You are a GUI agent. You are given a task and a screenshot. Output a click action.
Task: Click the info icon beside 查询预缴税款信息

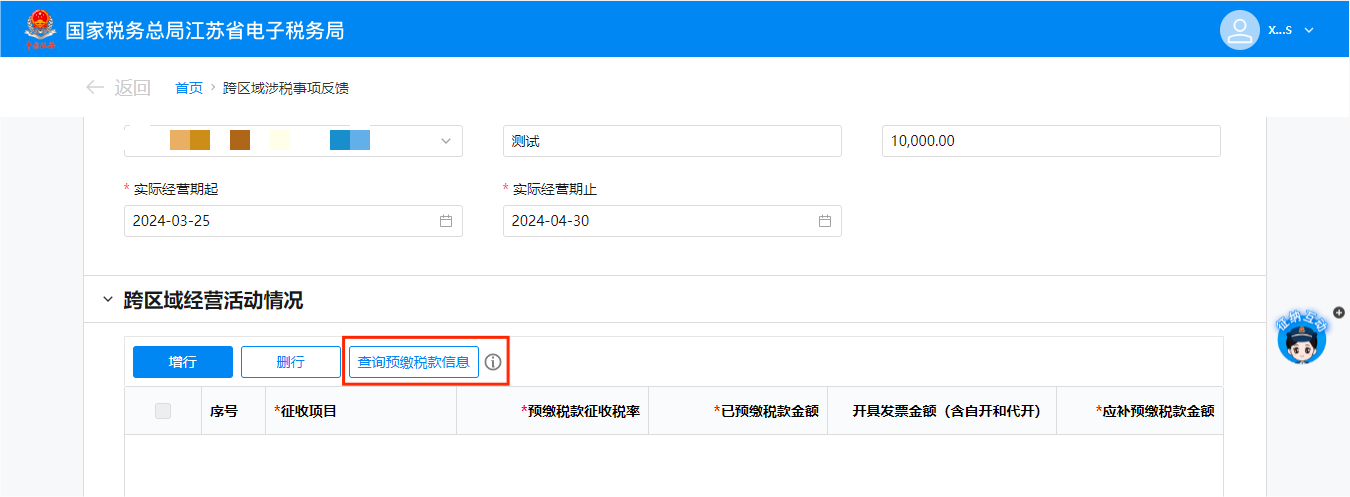[x=493, y=362]
